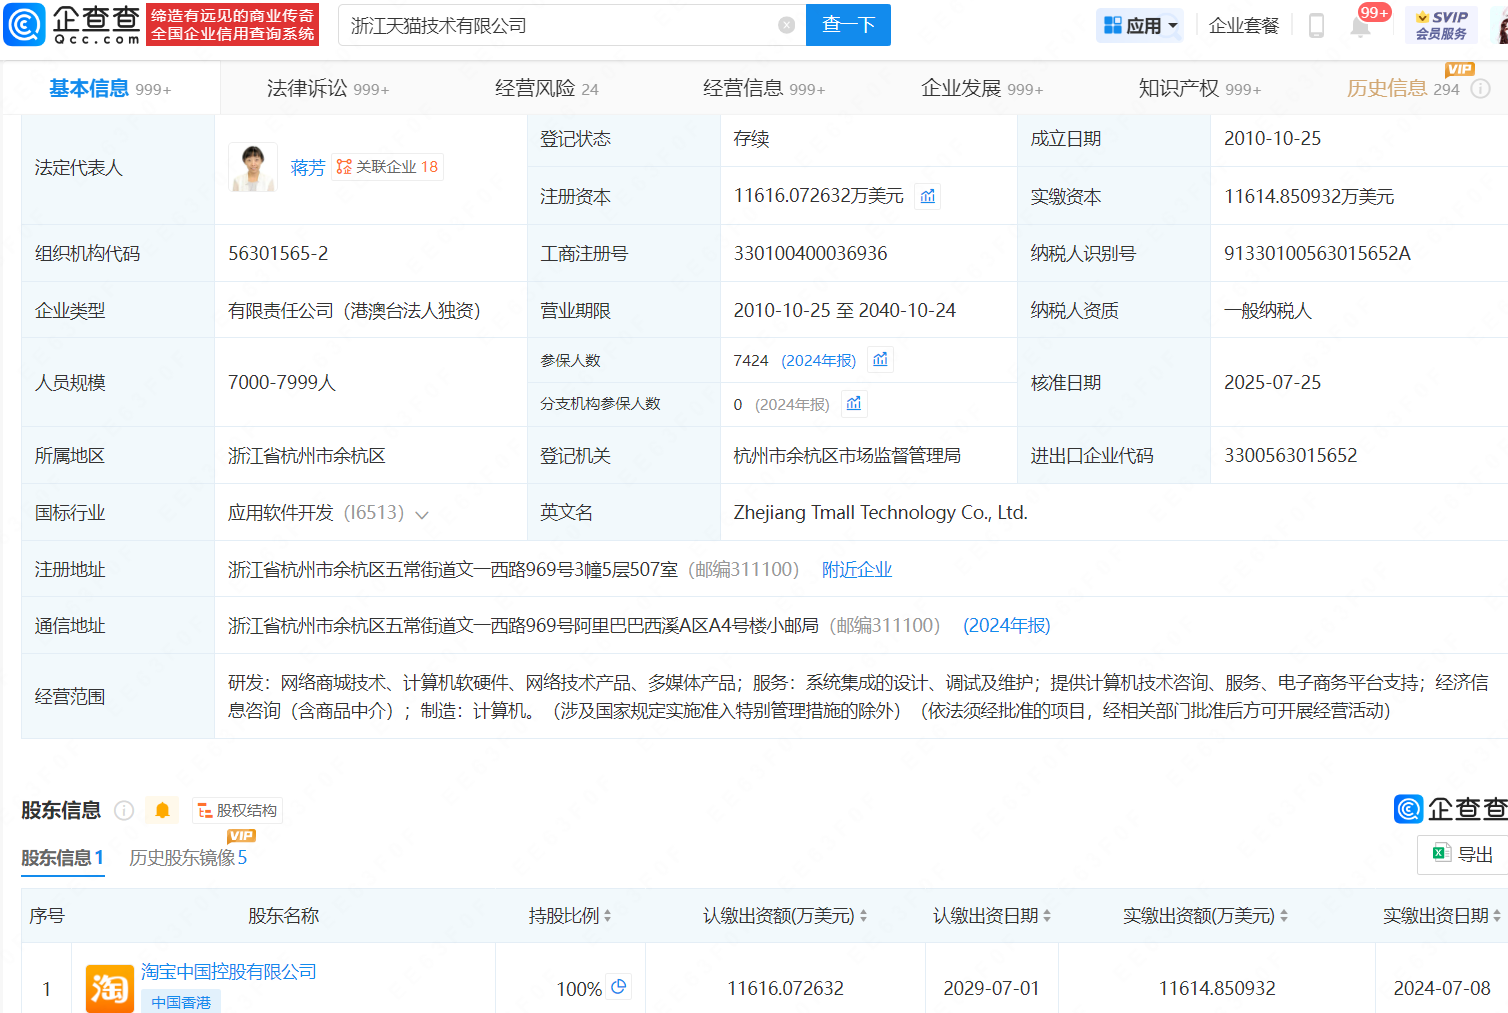Expand the industry classification chevron
Image resolution: width=1508 pixels, height=1013 pixels.
(422, 515)
